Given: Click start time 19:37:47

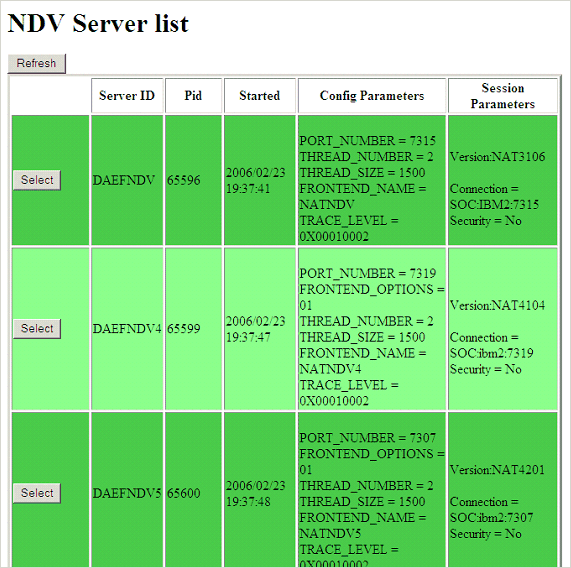Looking at the screenshot, I should click(x=248, y=337).
